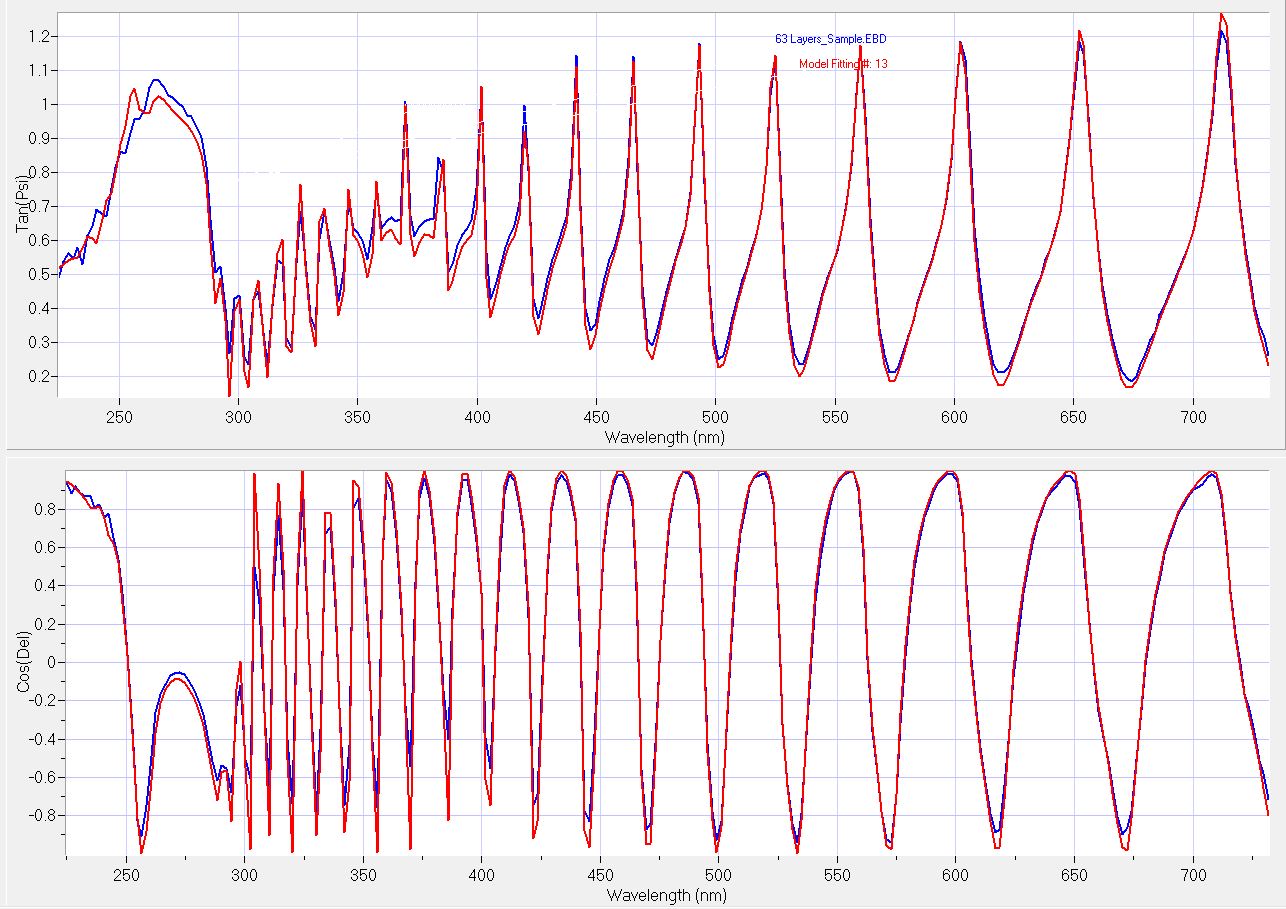Click the "63 Layers_Sample.EBD" legend label
1286x909 pixels.
pos(830,39)
